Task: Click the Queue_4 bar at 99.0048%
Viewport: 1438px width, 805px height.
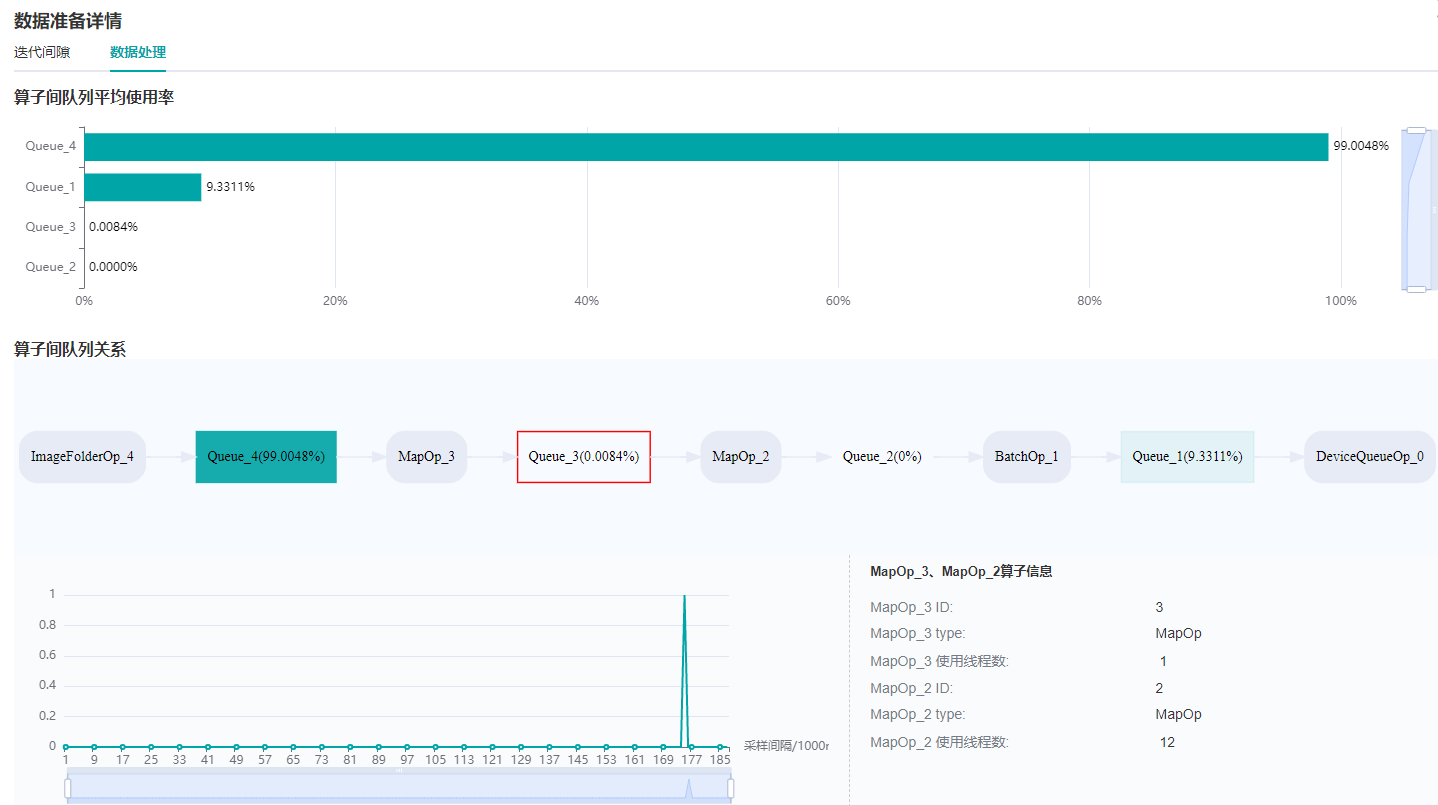Action: coord(705,147)
